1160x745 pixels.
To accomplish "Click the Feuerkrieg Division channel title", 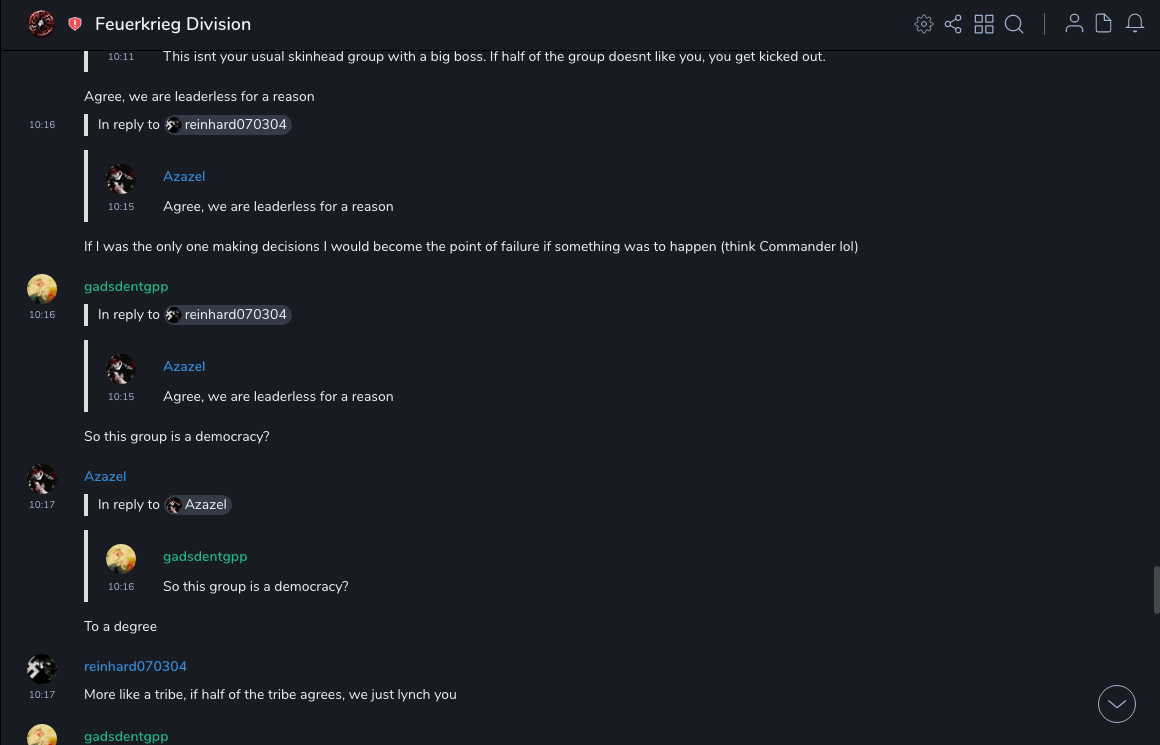I will [173, 24].
